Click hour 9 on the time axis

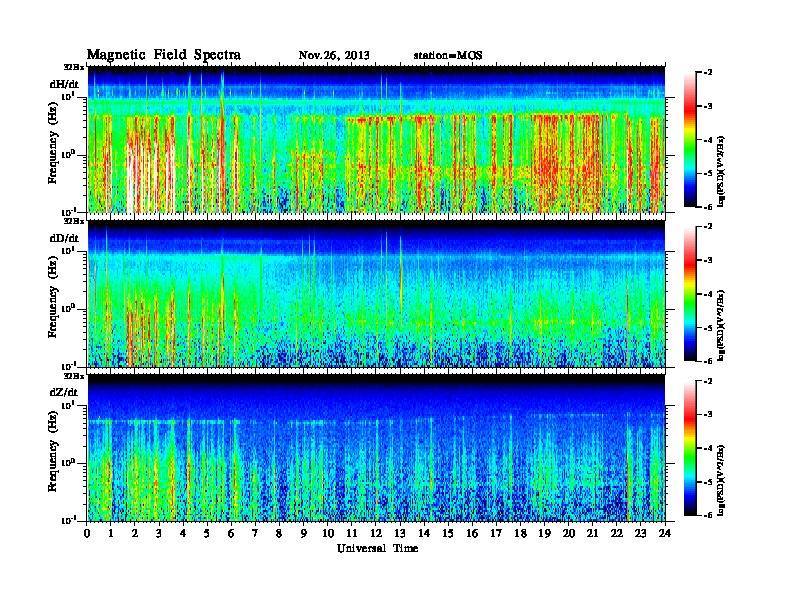304,533
